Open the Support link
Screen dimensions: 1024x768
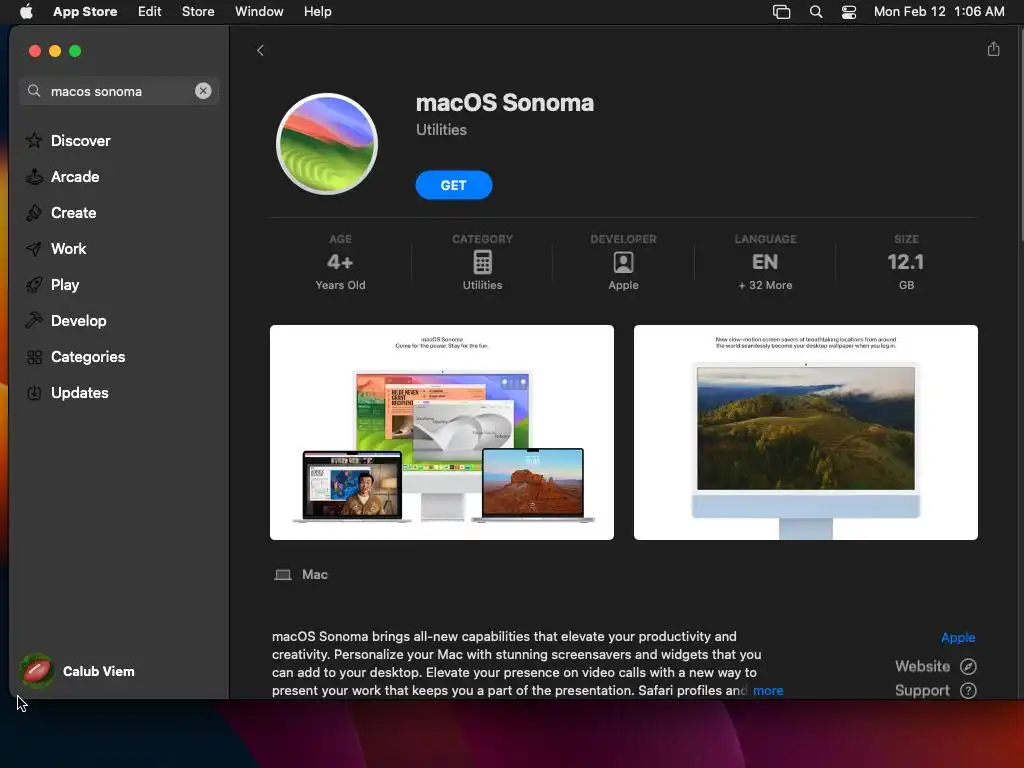(922, 690)
